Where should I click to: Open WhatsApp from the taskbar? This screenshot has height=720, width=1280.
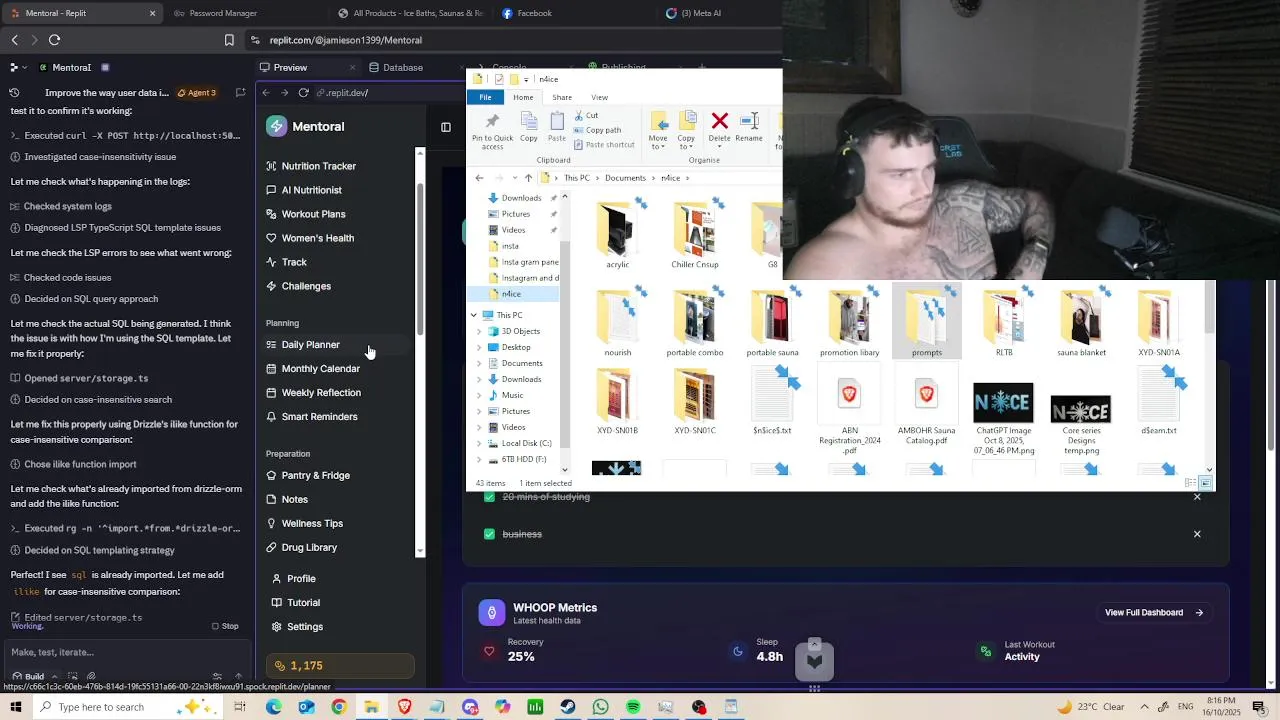point(600,707)
